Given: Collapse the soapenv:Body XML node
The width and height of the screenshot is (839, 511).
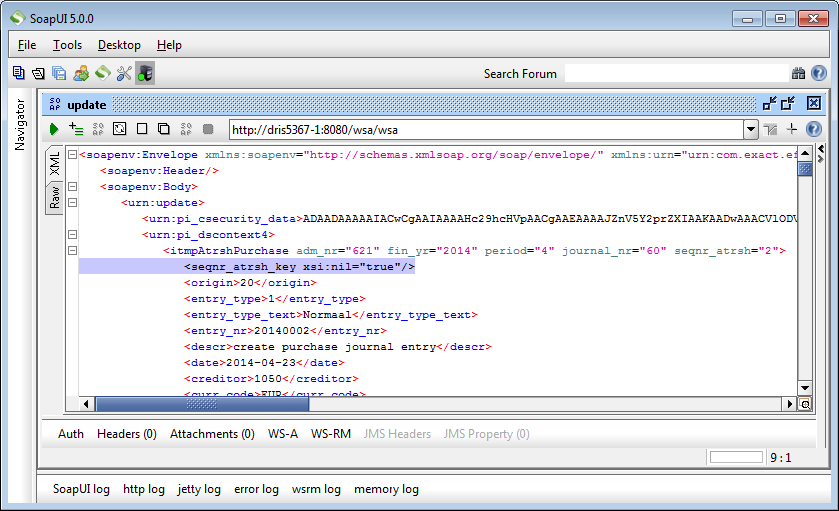Looking at the screenshot, I should click(x=72, y=187).
